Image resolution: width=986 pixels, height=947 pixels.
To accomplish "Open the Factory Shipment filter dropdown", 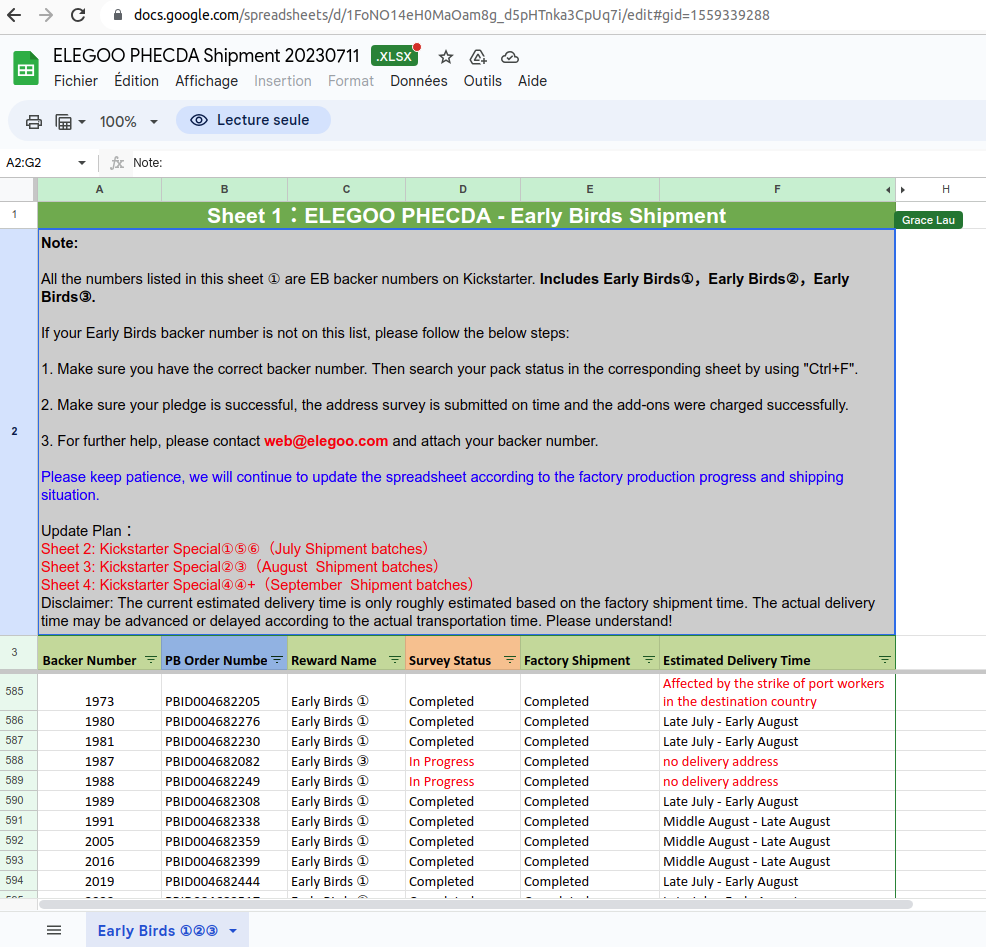I will tap(648, 660).
